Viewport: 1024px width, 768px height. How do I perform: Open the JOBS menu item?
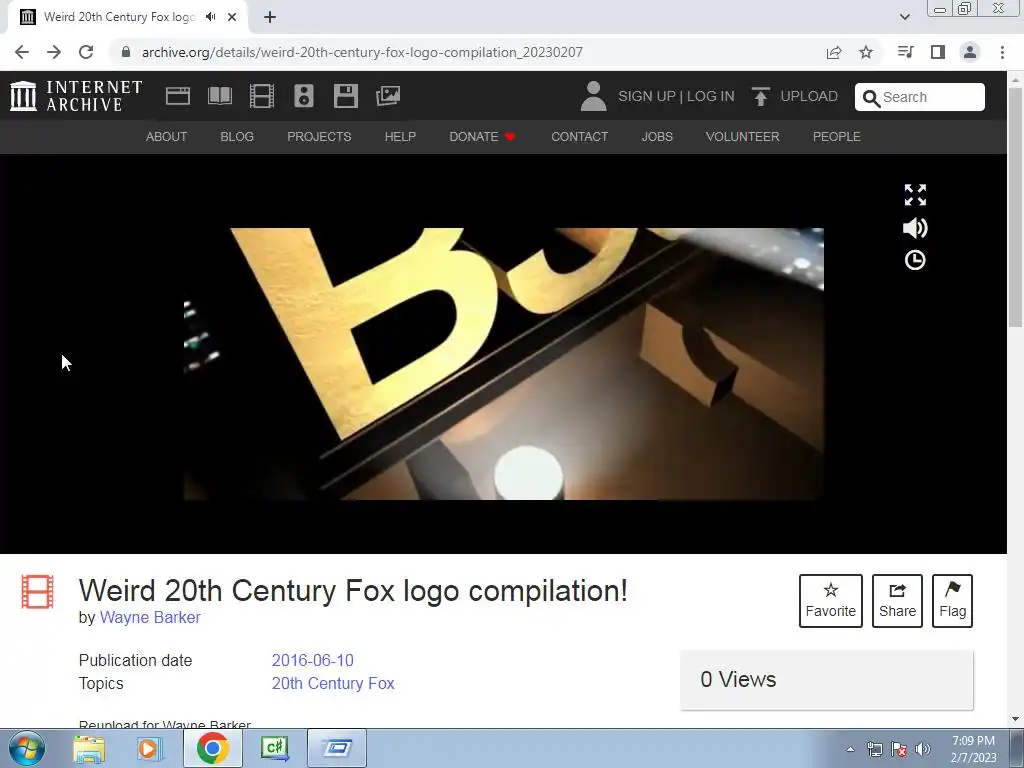click(657, 136)
